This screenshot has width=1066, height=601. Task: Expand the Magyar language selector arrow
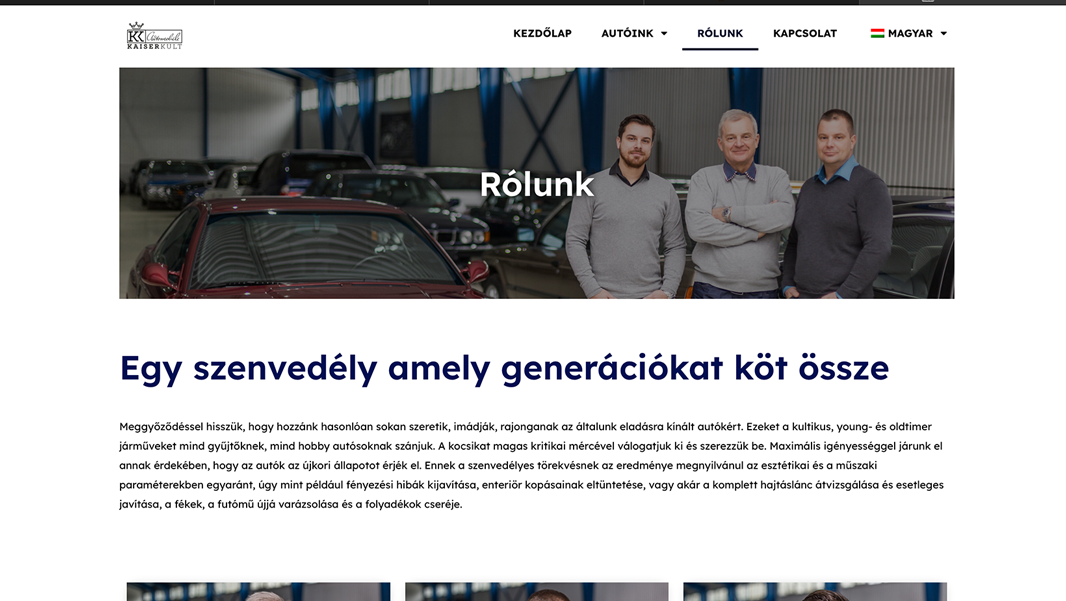(944, 33)
